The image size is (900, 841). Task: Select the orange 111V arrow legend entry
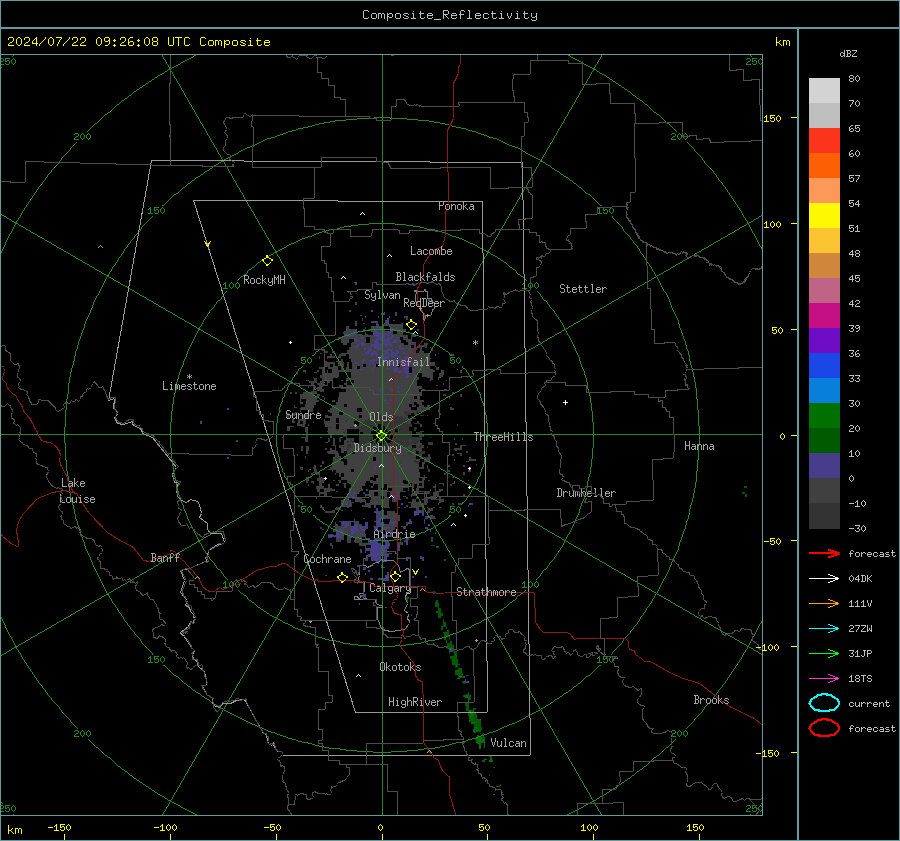[x=824, y=603]
